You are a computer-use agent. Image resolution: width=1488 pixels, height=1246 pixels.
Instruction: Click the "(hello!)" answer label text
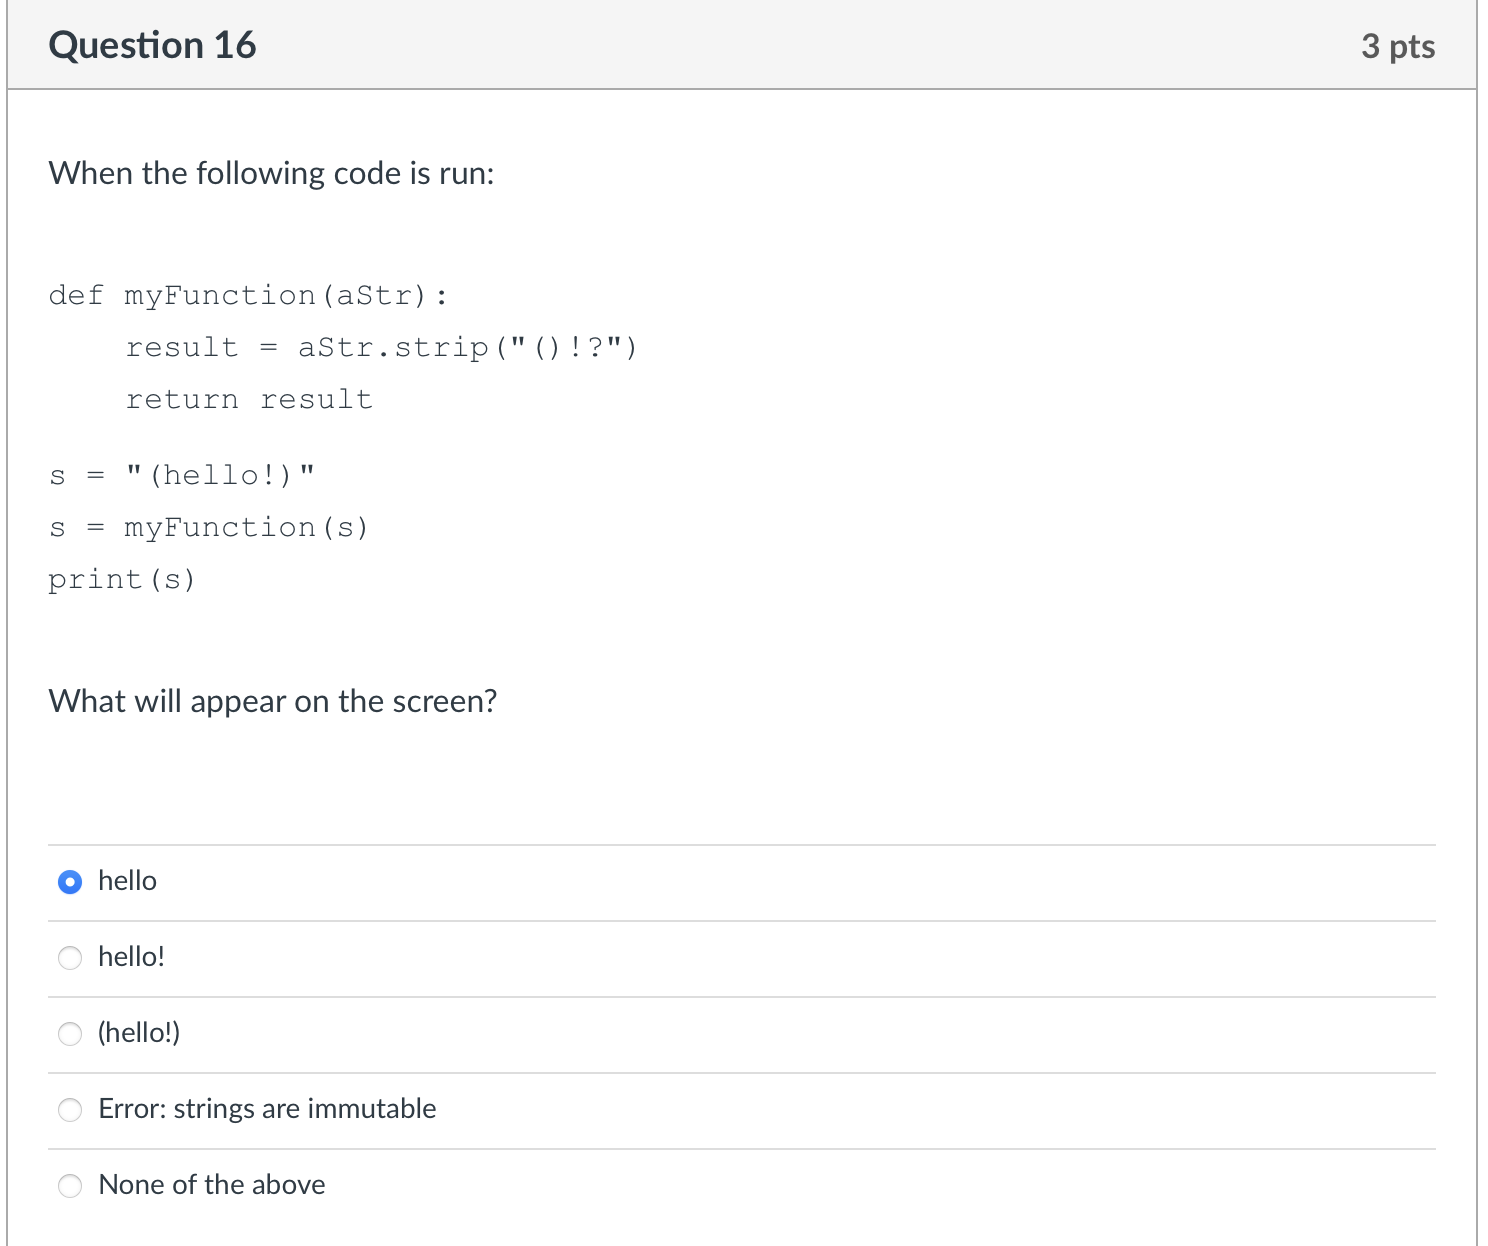coord(139,1033)
